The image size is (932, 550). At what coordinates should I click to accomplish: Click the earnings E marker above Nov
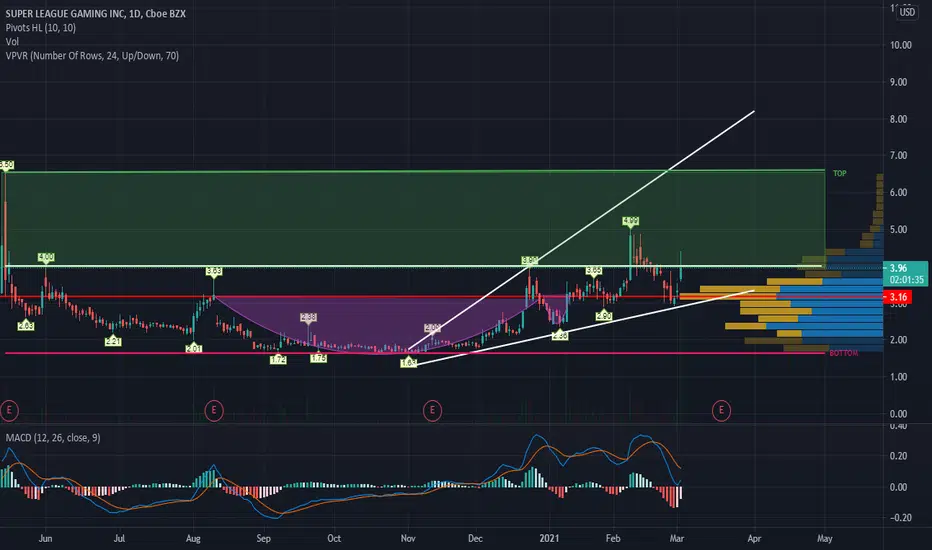point(432,410)
